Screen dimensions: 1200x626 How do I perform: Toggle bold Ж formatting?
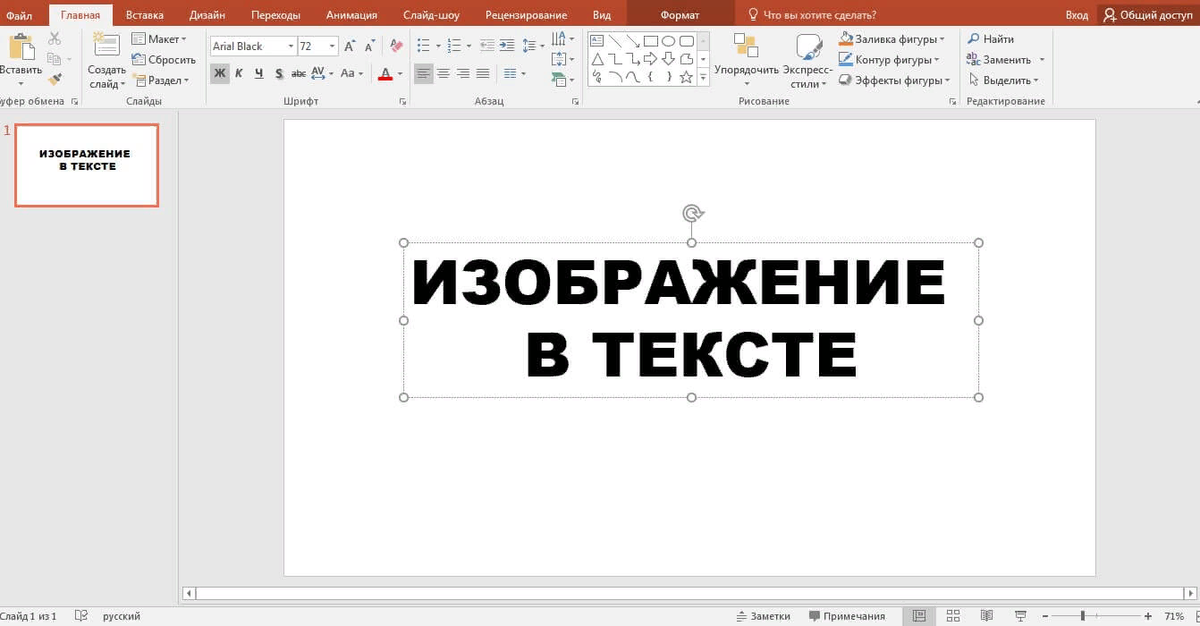click(x=219, y=73)
